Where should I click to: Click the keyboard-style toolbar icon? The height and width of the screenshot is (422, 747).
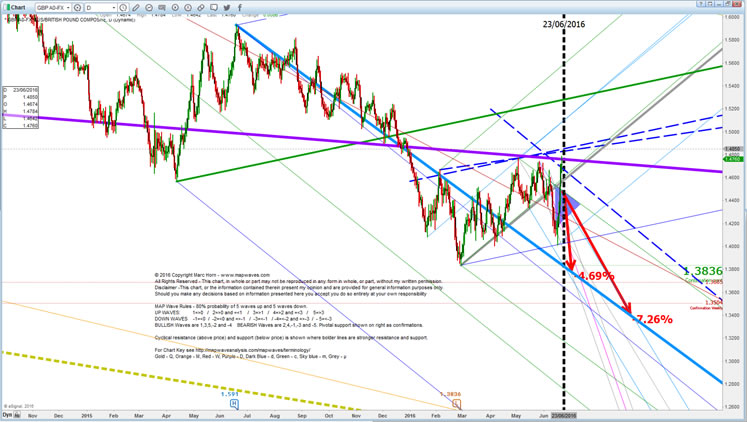point(162,8)
